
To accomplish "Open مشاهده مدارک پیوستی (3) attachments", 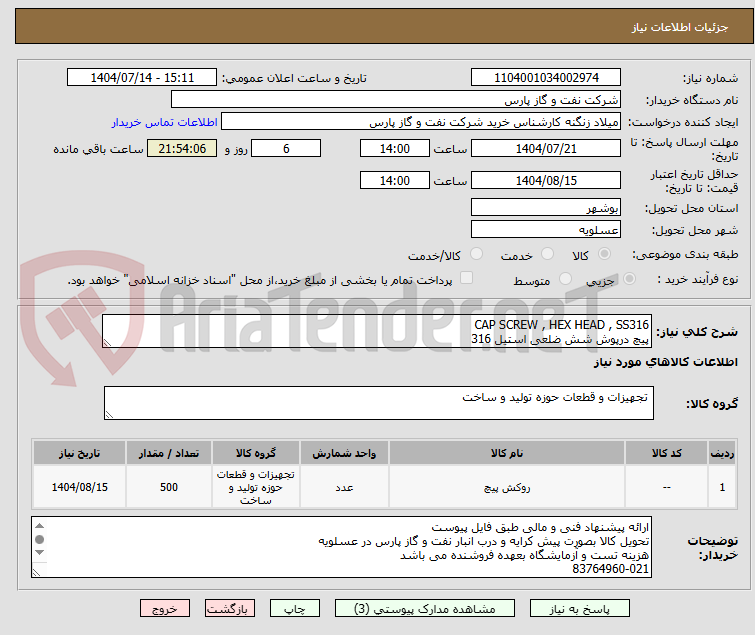I will point(425,609).
